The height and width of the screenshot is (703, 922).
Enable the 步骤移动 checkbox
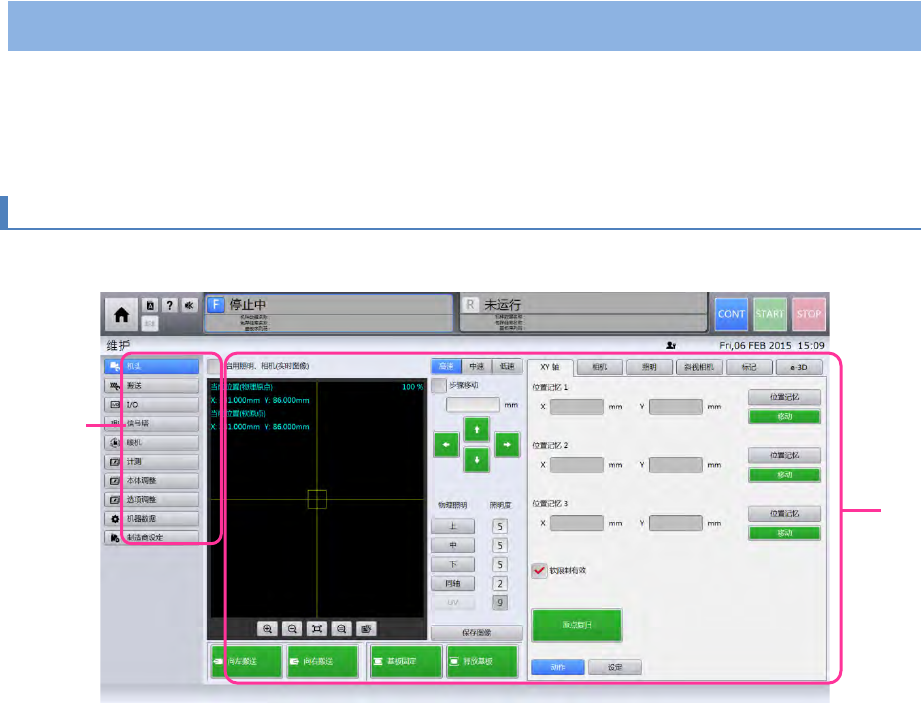438,386
